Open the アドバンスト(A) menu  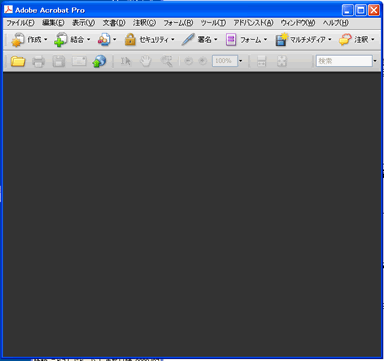[x=253, y=23]
